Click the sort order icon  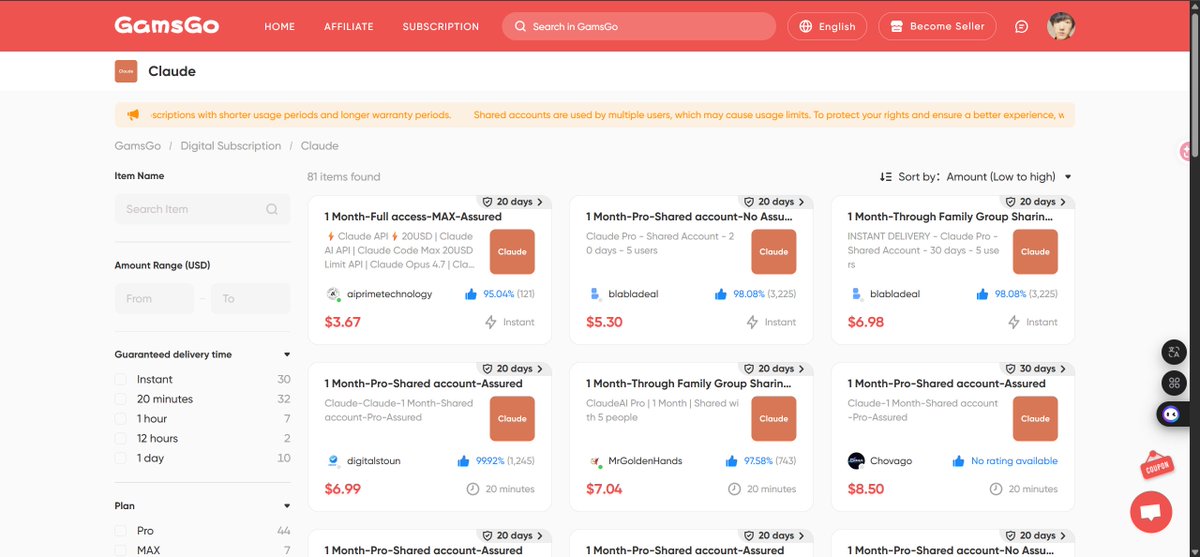point(885,177)
